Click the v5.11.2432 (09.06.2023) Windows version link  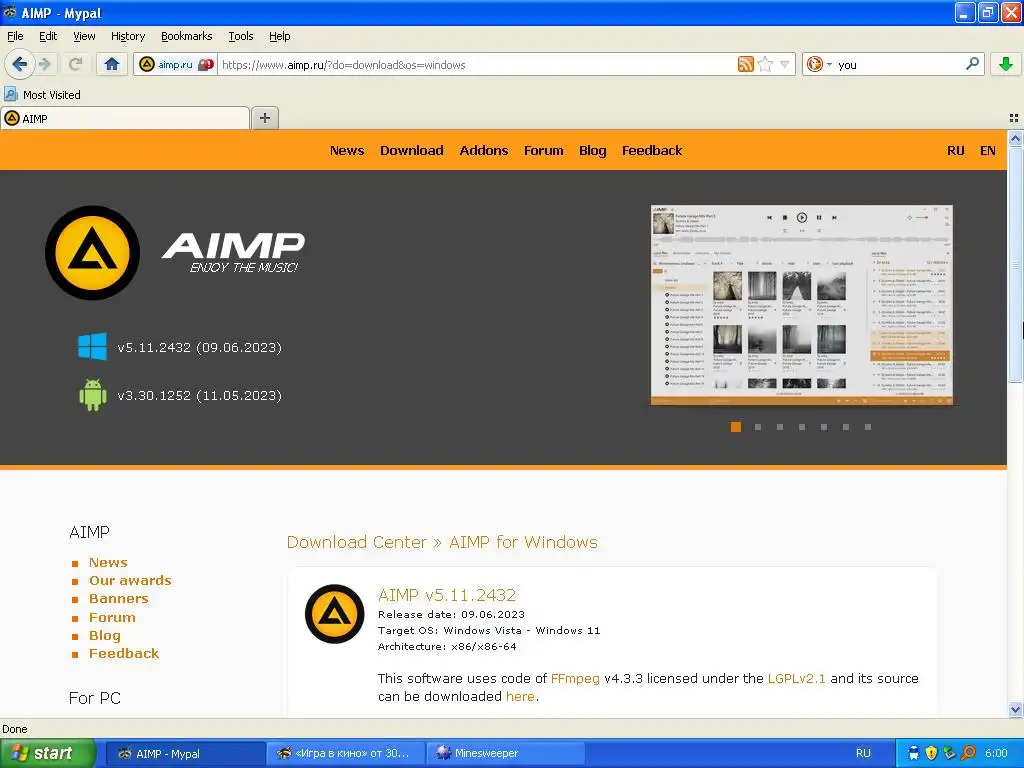(x=199, y=347)
